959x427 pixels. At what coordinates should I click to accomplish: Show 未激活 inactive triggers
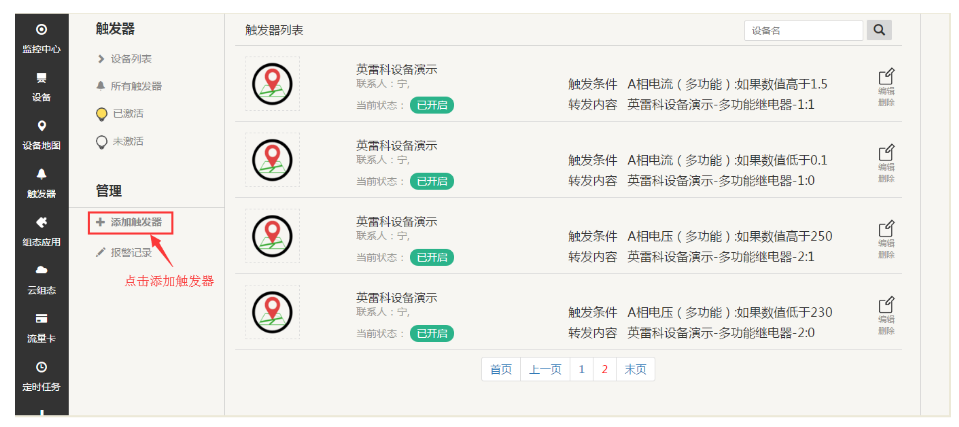(x=127, y=142)
